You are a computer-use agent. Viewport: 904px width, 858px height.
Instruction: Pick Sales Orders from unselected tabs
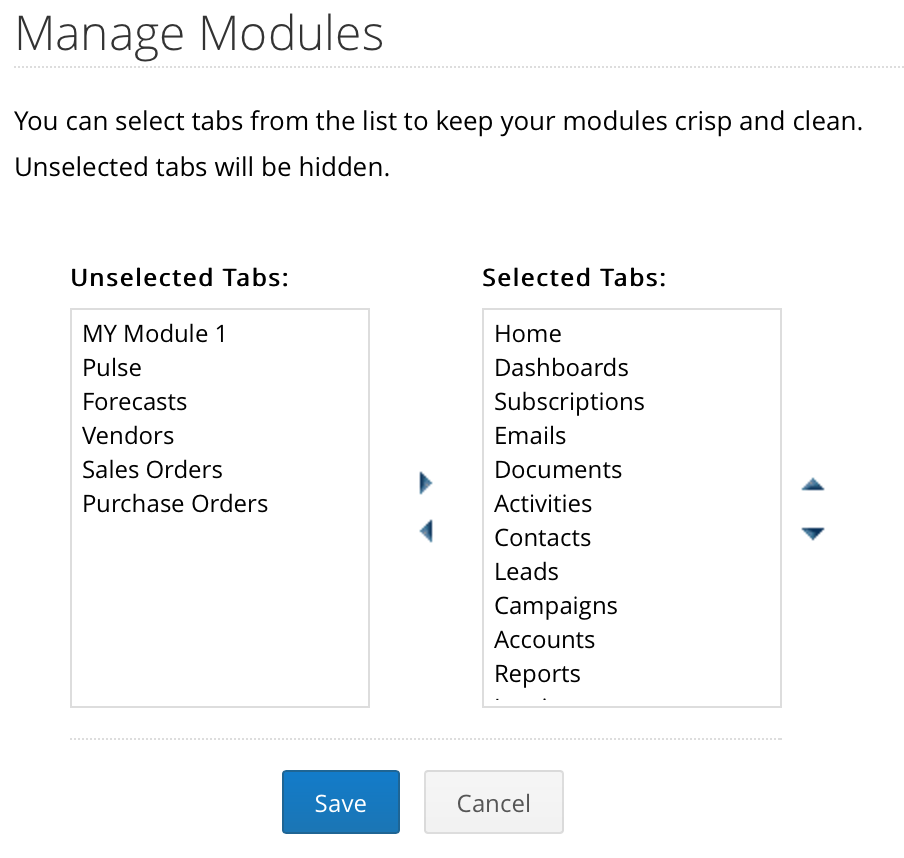point(152,470)
